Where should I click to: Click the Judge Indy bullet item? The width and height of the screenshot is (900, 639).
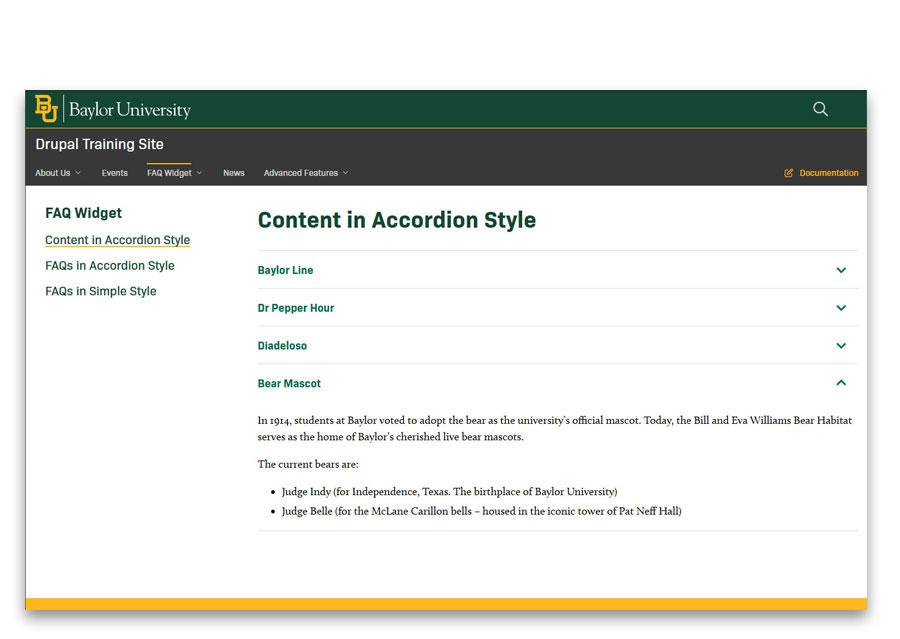(449, 491)
